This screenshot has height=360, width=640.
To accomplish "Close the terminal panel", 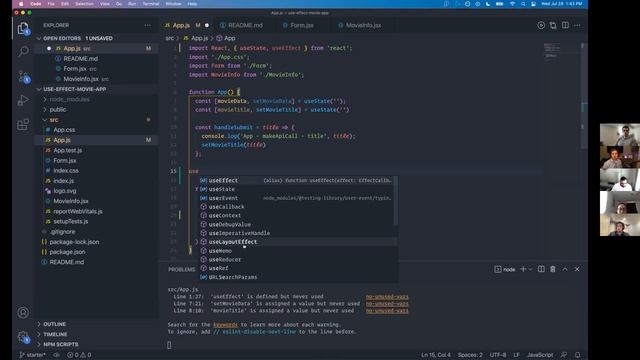I will click(577, 269).
